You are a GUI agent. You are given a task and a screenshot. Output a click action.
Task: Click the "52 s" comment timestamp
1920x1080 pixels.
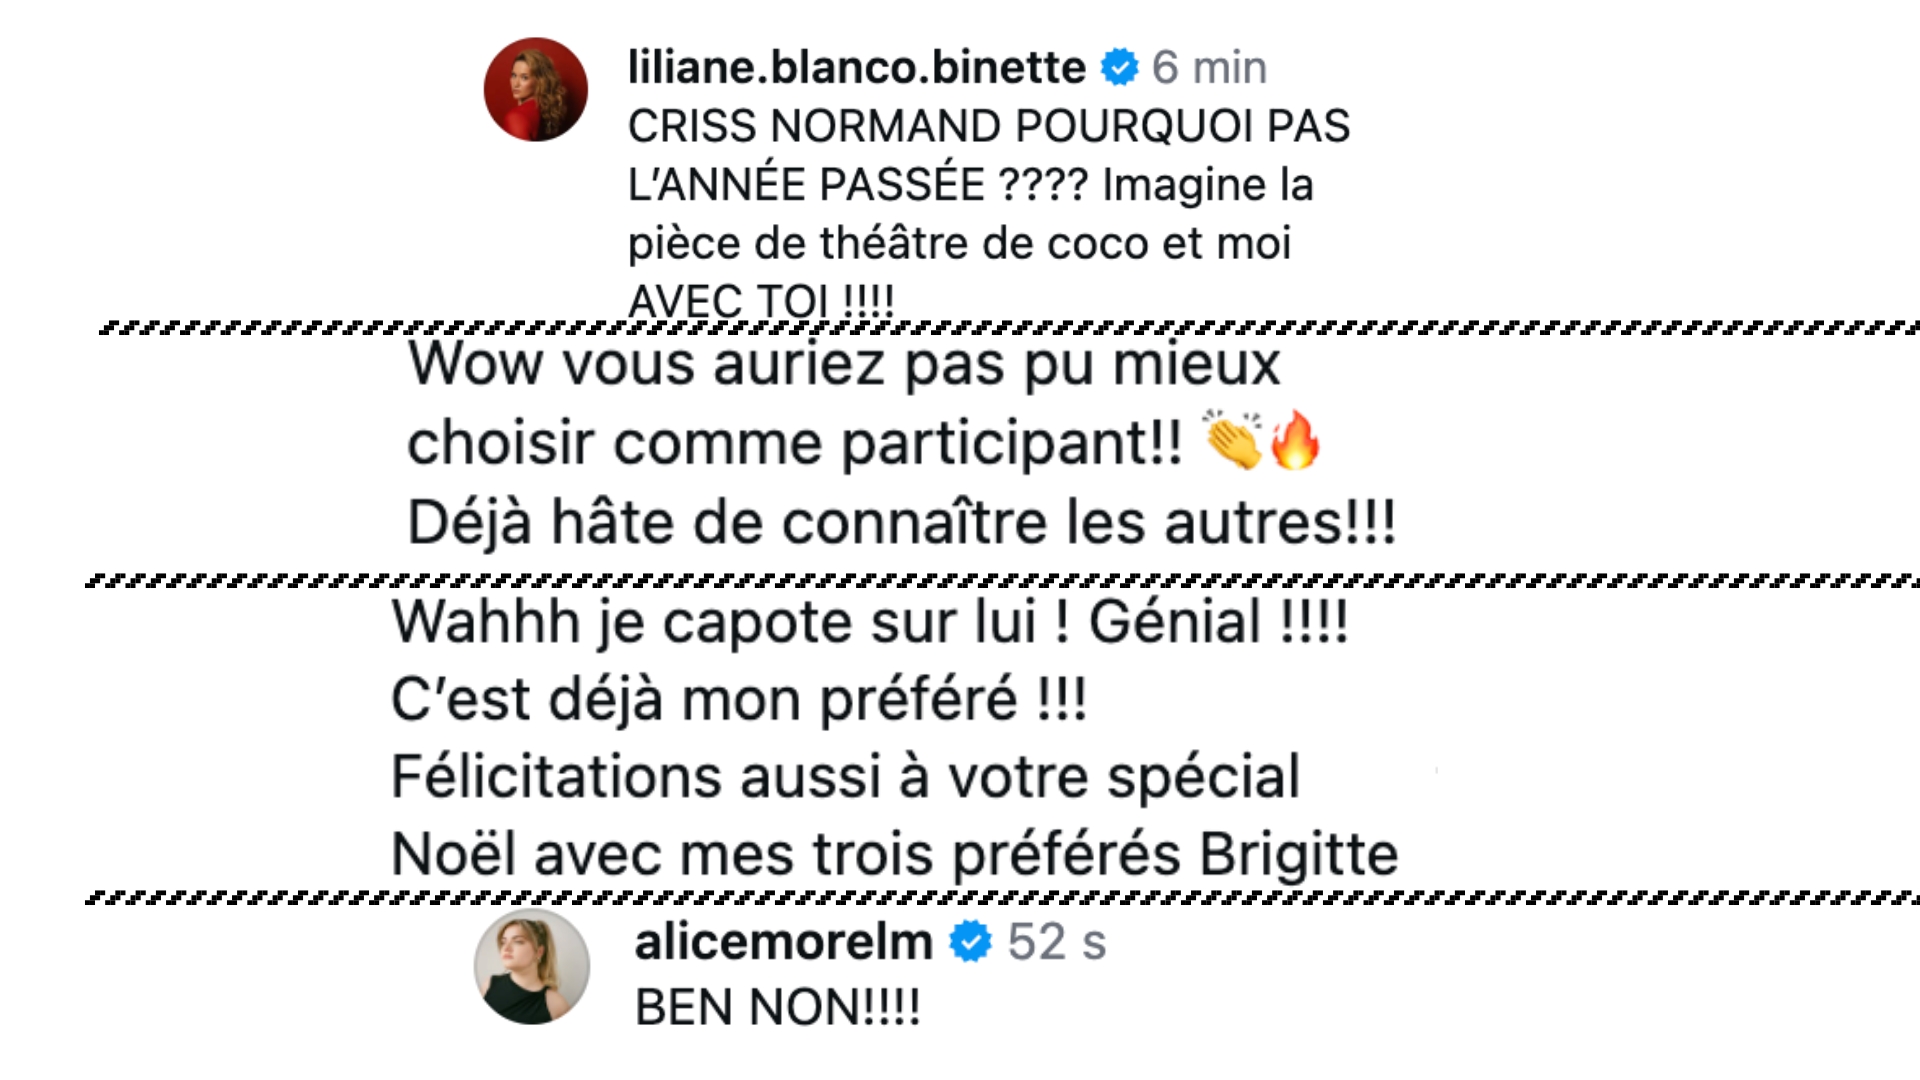pyautogui.click(x=1056, y=942)
